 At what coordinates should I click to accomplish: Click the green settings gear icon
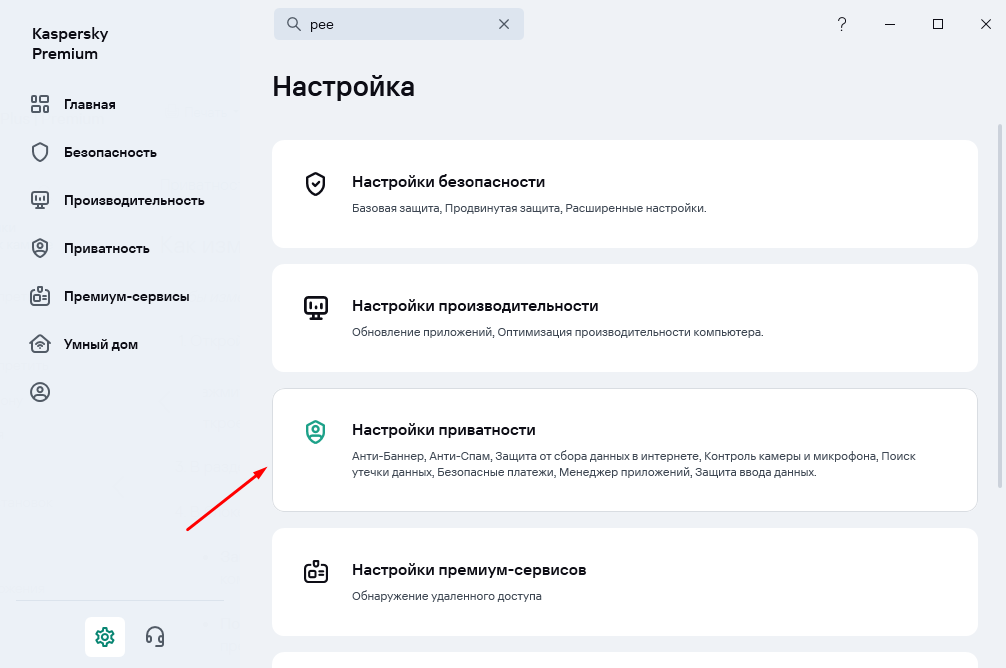click(105, 636)
